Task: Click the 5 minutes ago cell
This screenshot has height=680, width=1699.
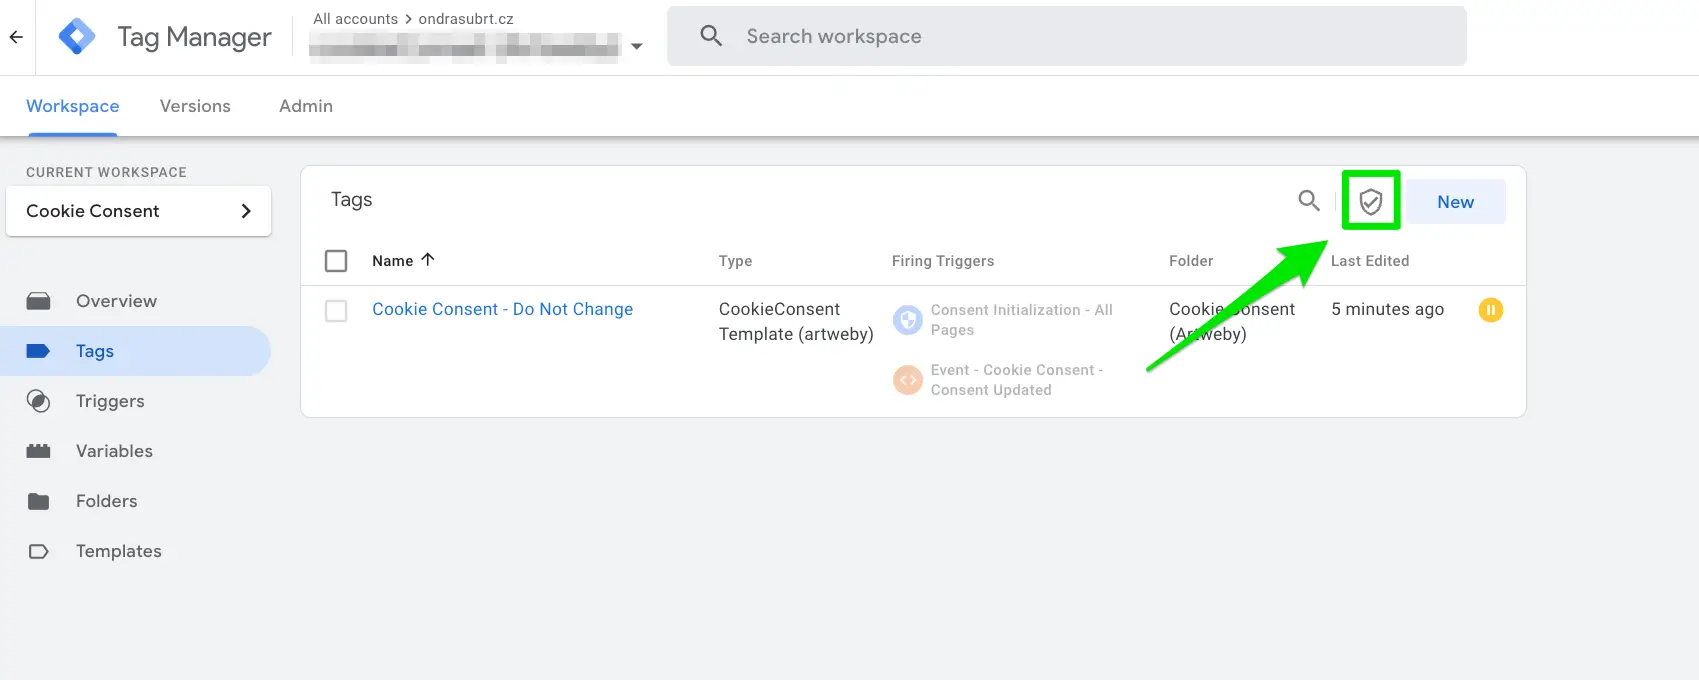Action: click(1387, 309)
